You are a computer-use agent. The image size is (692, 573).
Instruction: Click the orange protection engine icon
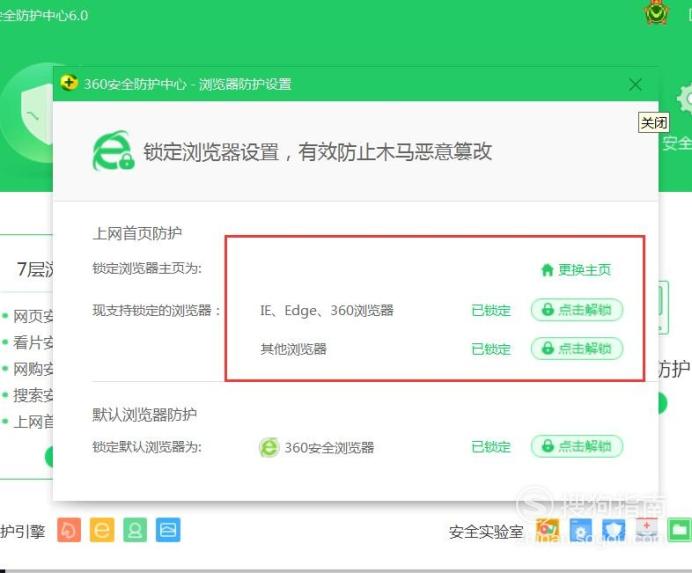[69, 530]
